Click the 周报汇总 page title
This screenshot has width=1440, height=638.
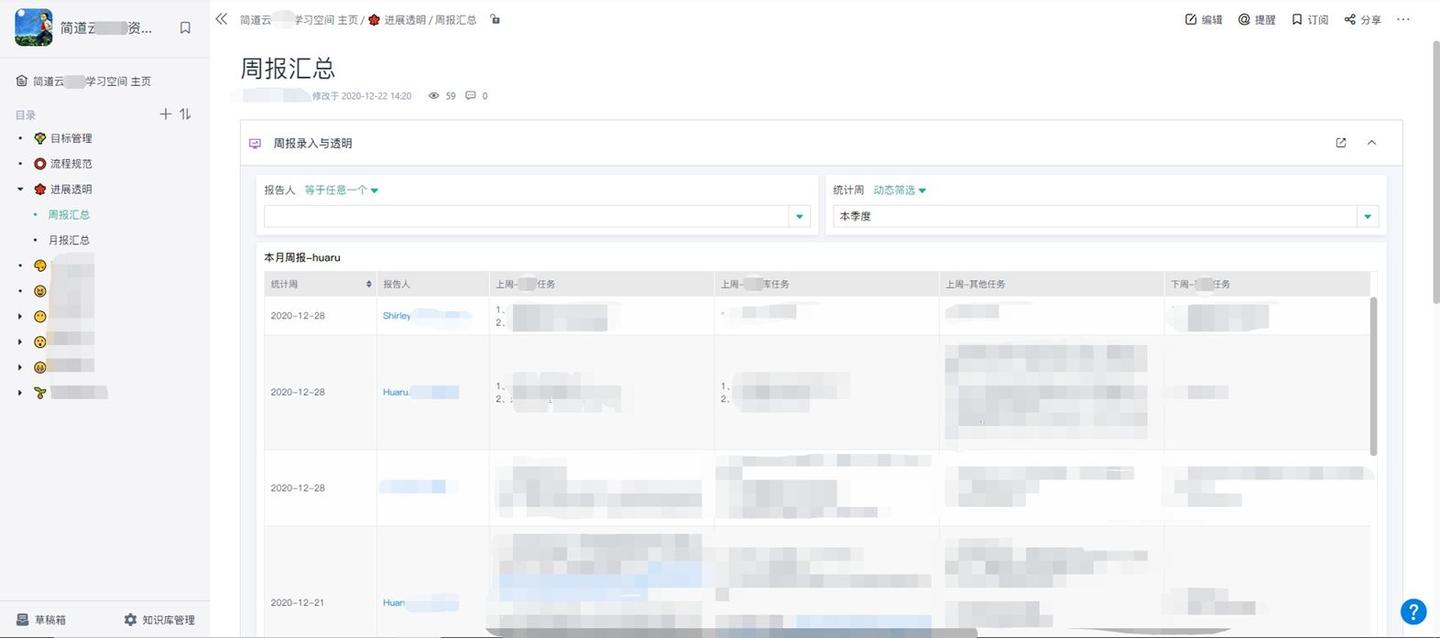(x=288, y=68)
